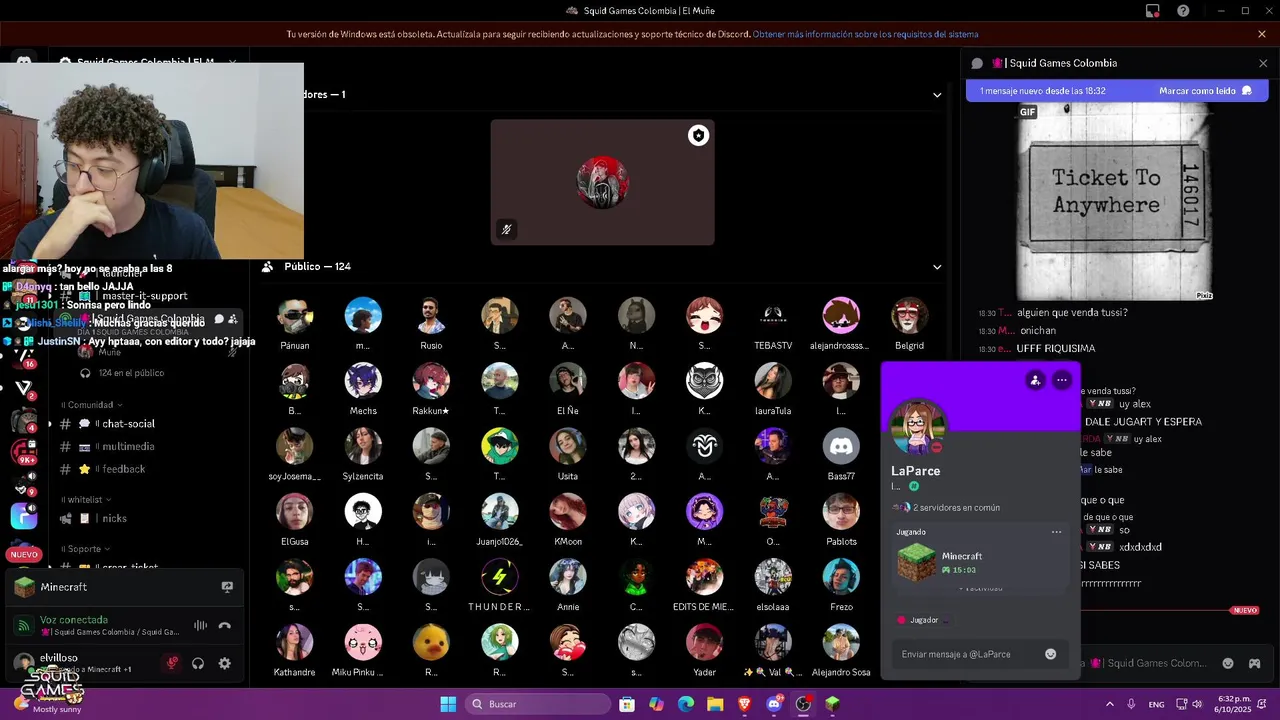Open emoji picker in LaParce message box
Viewport: 1280px width, 720px height.
1050,654
